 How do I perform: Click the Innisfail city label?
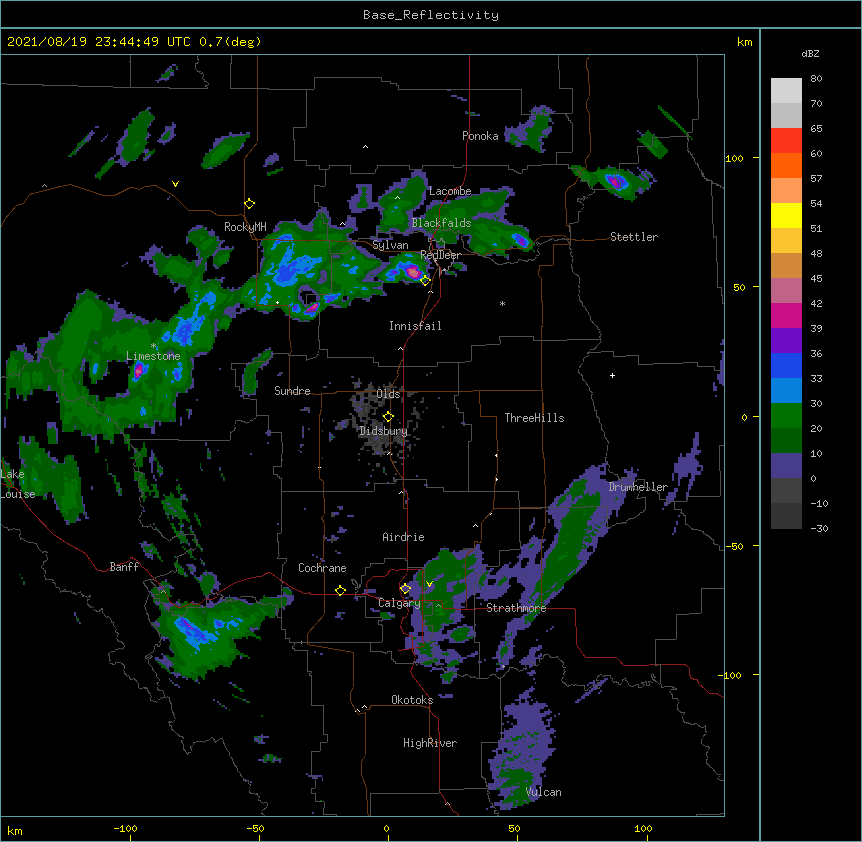[415, 326]
